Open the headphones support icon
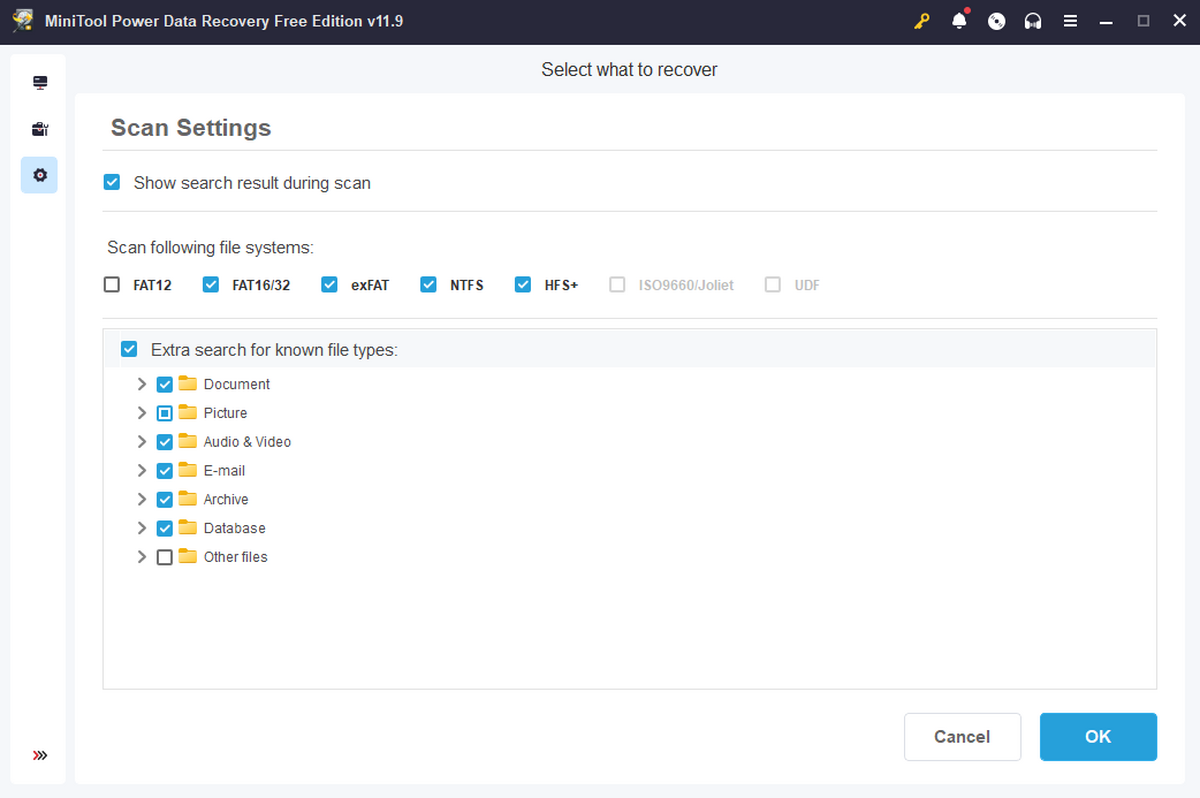 pyautogui.click(x=1033, y=21)
